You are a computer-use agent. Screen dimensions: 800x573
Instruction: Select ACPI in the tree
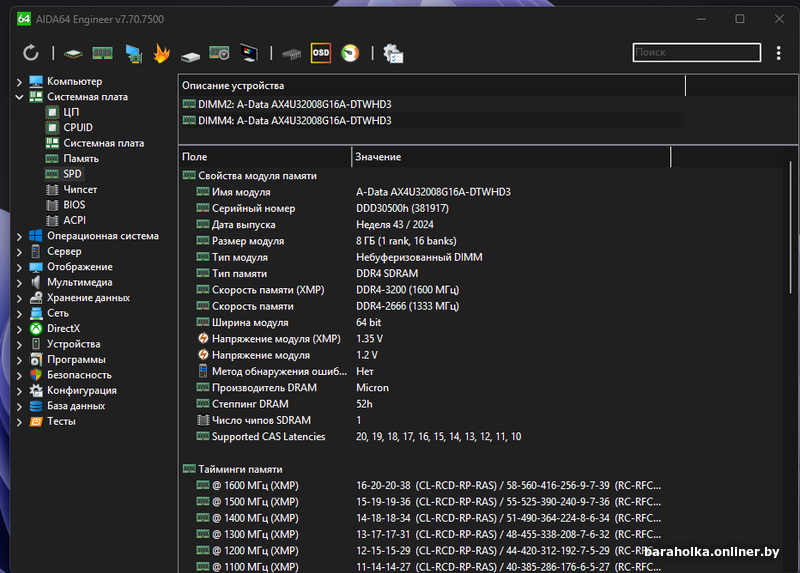coord(74,220)
